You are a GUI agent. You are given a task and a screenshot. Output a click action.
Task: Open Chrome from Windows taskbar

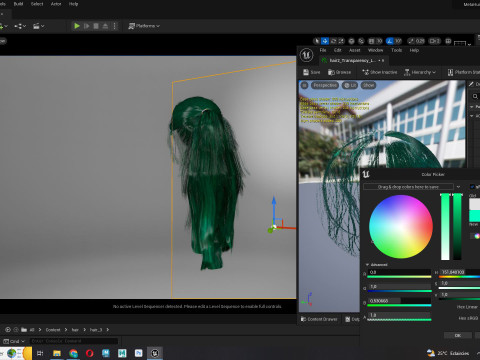(73, 353)
